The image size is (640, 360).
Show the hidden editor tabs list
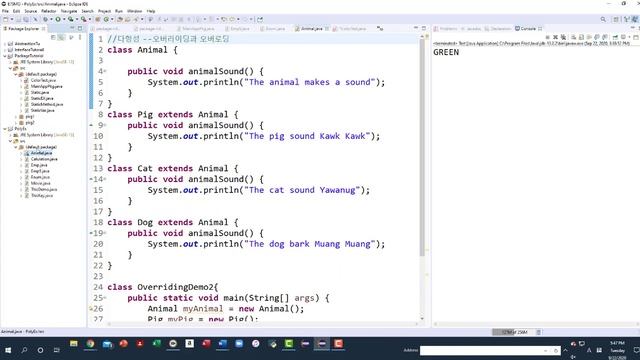click(380, 29)
